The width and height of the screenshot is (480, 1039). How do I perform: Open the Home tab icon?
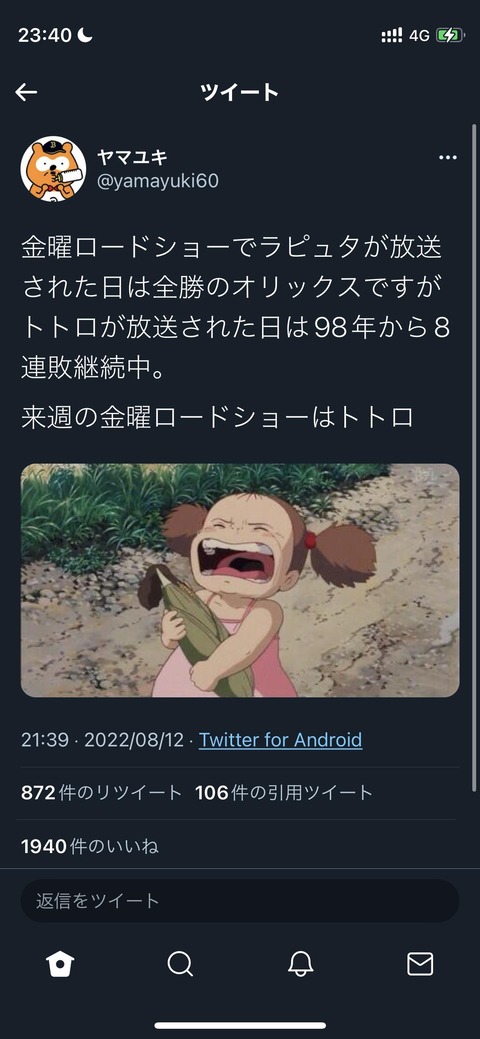pos(60,965)
